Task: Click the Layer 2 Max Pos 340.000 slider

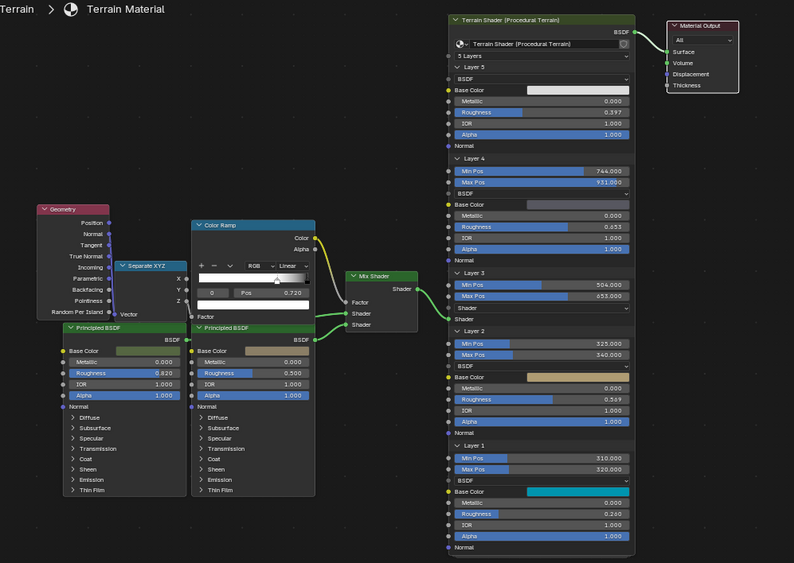Action: 542,355
